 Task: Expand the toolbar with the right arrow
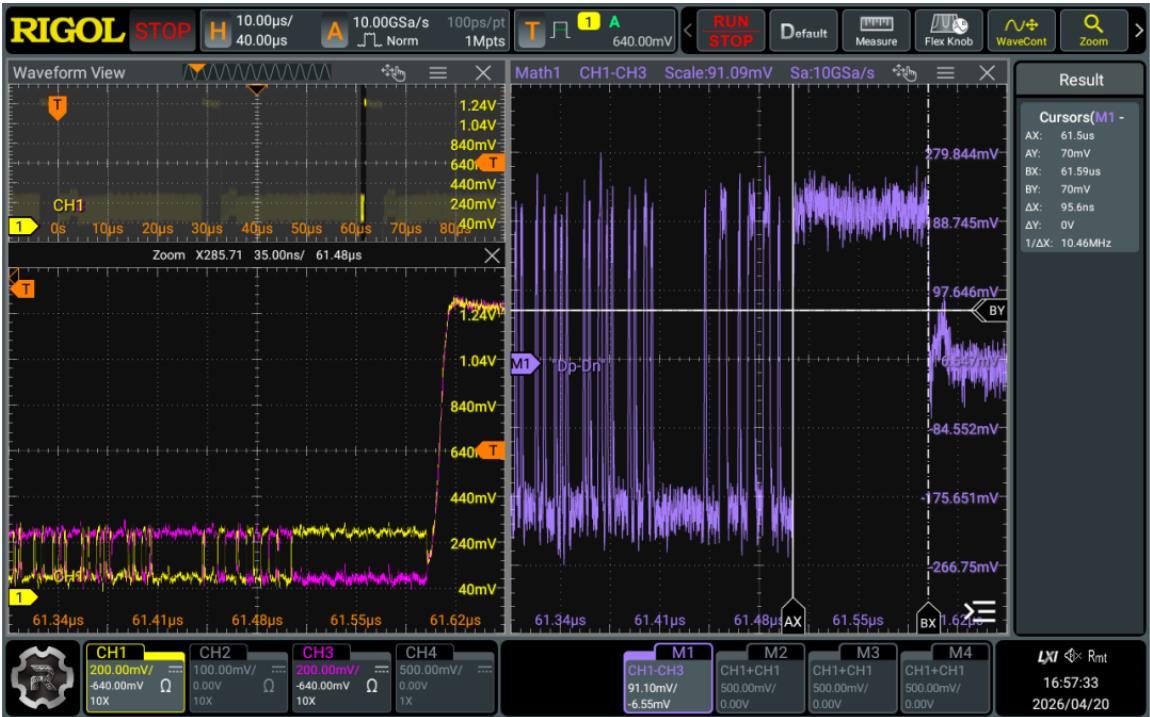pos(1139,31)
